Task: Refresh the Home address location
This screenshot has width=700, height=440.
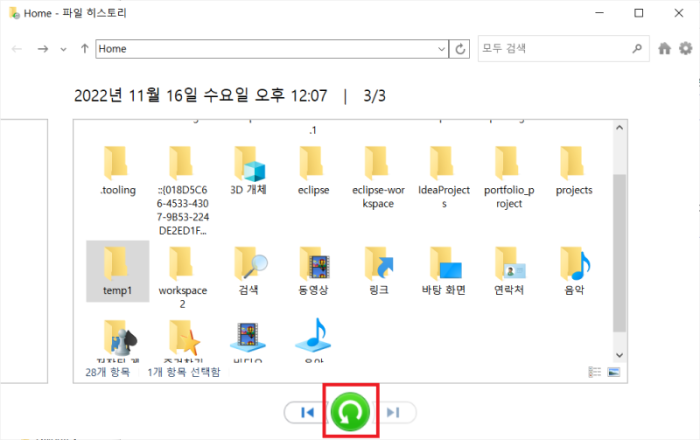Action: click(460, 49)
